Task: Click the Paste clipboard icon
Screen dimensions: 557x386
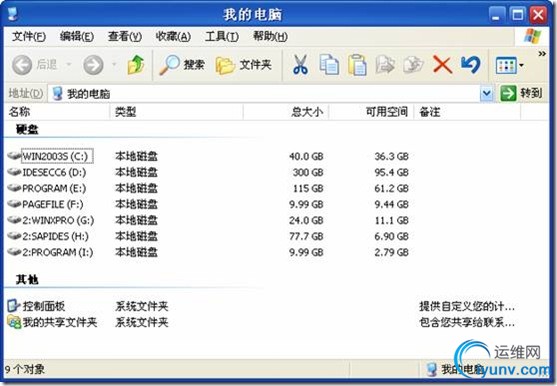Action: 357,65
